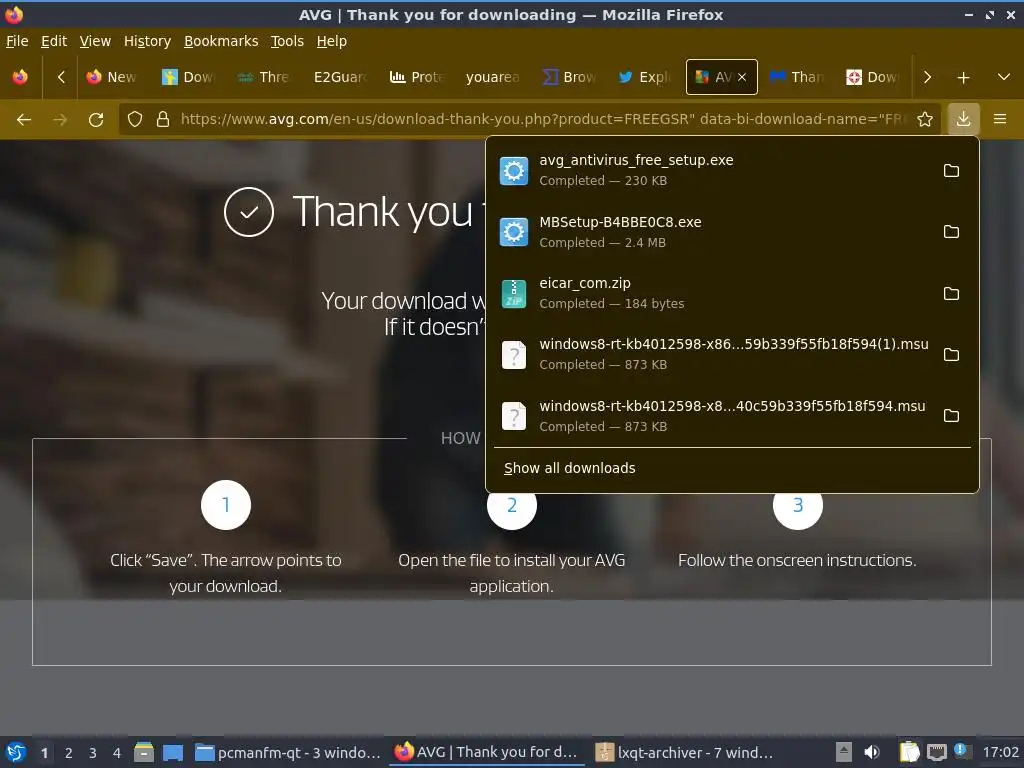Open the clipboard tray icon
Viewport: 1024px width, 768px height.
[909, 752]
